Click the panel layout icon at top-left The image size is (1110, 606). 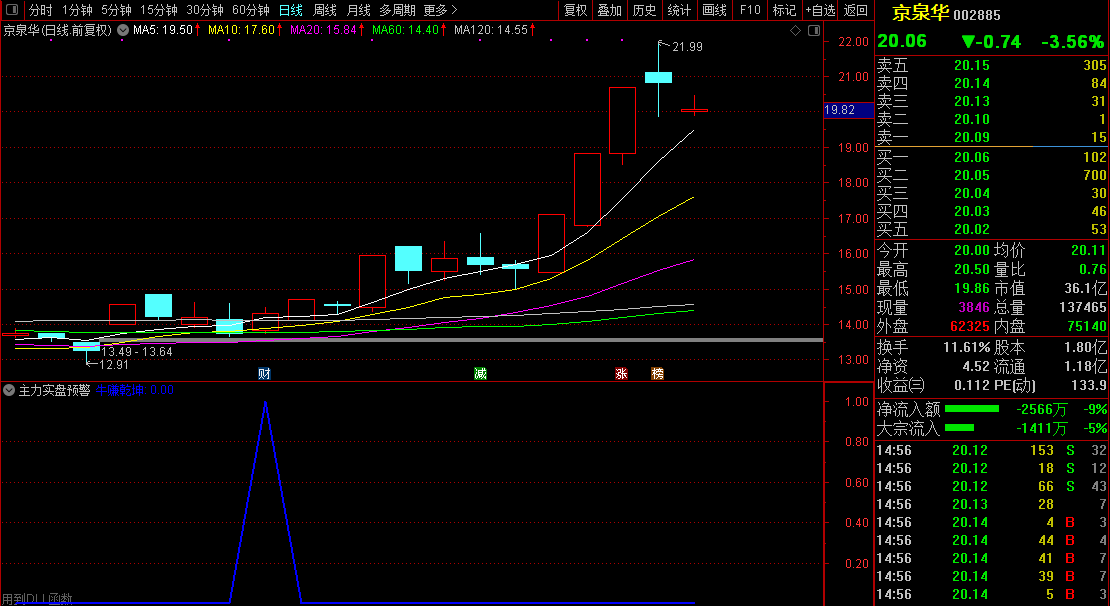coord(11,10)
